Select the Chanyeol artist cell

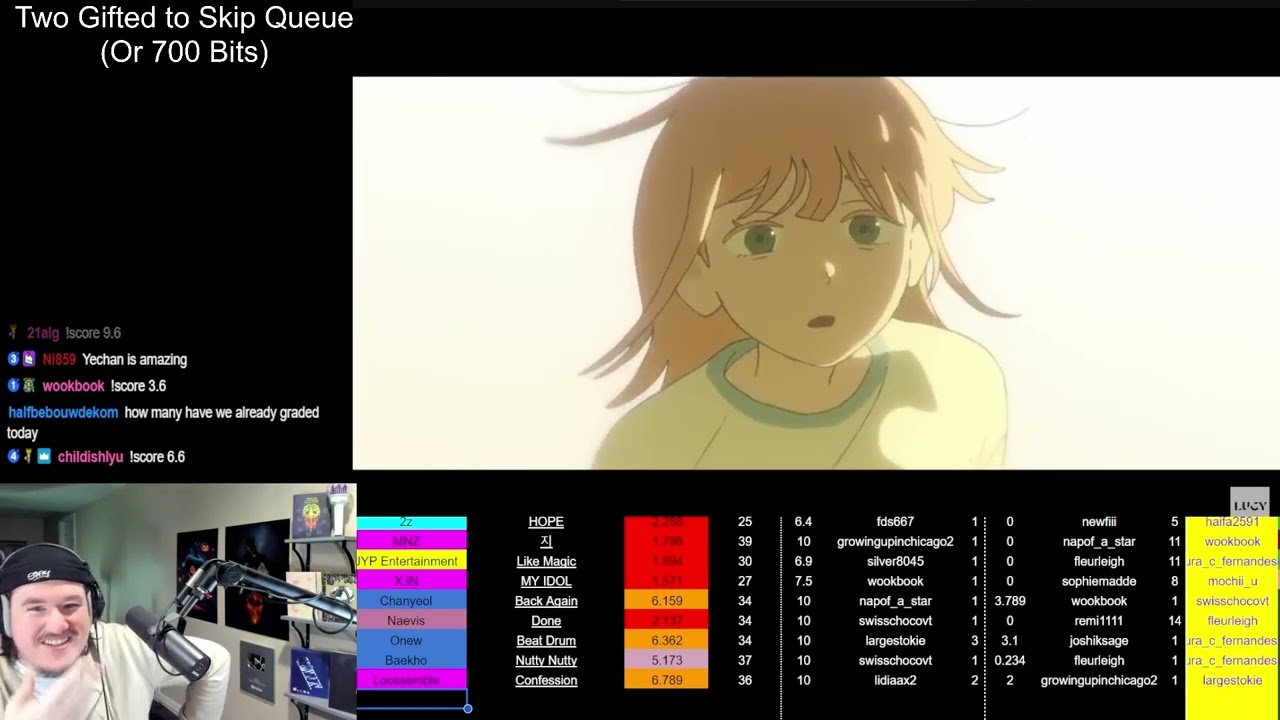[x=411, y=601]
